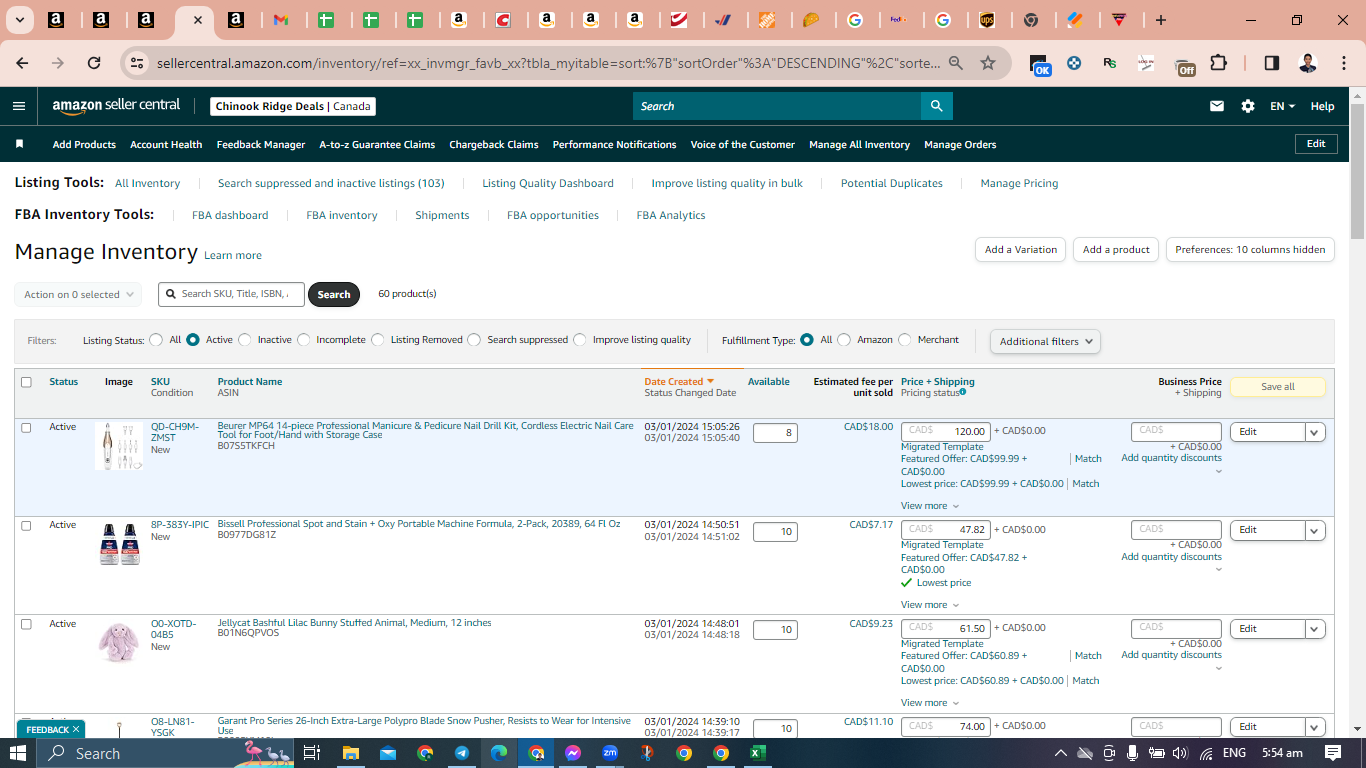Click the Chrome profile avatar
Viewport: 1366px width, 768px height.
click(1308, 63)
